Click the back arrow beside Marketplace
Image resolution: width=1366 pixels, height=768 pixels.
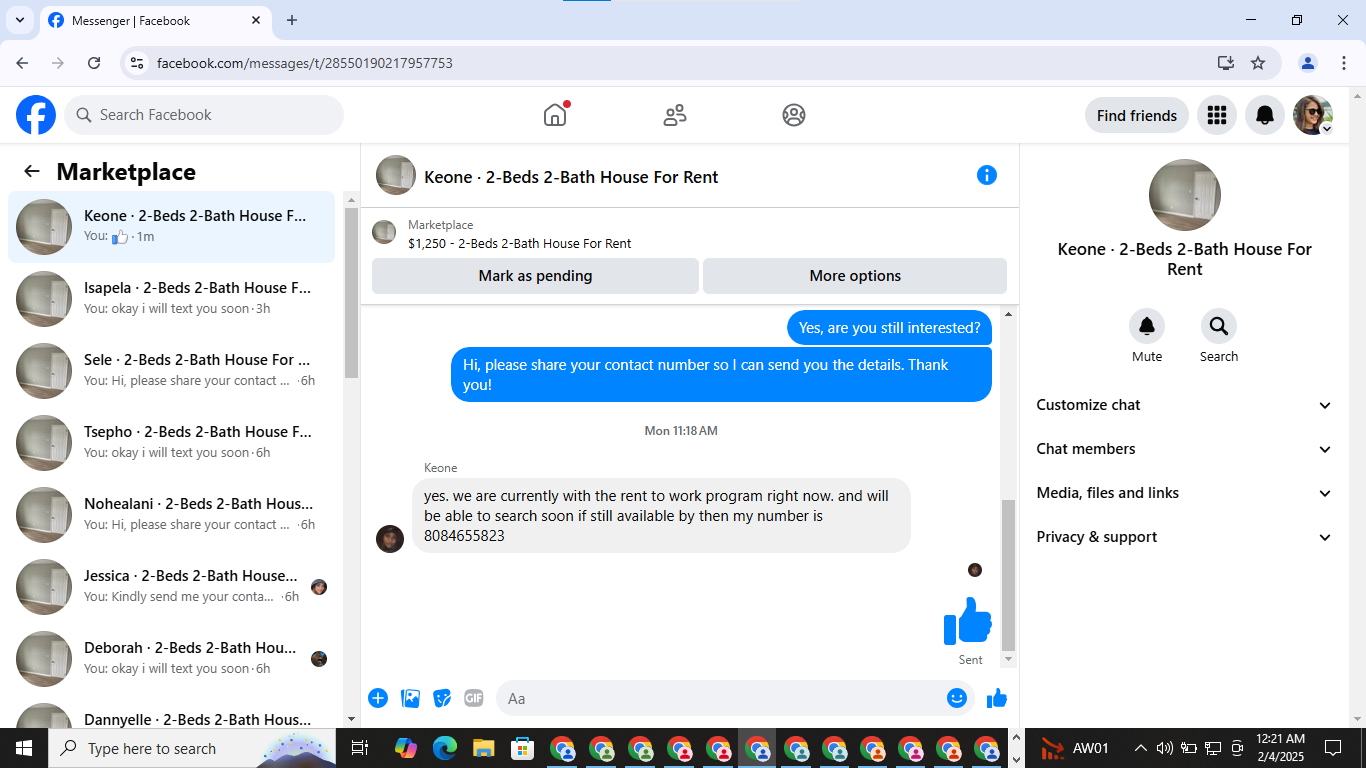(x=32, y=171)
